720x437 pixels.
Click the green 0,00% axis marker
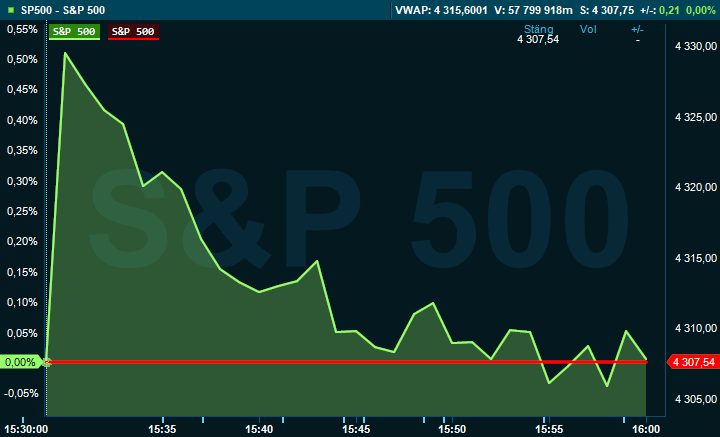(x=21, y=362)
